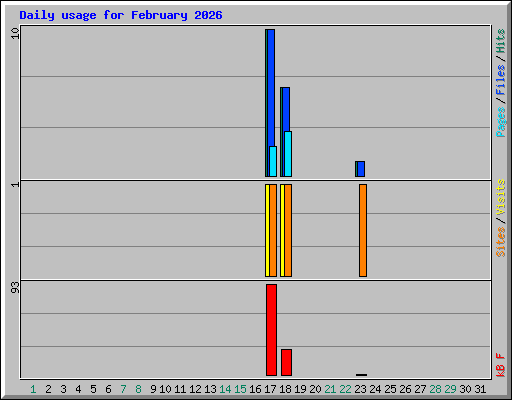This screenshot has width=512, height=400.
Task: Click the cyan Pages bar for day 17
Action: click(x=273, y=161)
